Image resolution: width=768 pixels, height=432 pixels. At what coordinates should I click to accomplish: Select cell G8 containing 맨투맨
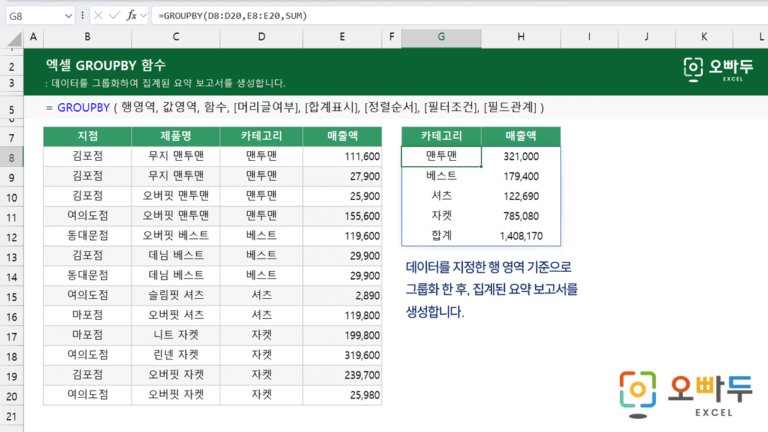pyautogui.click(x=441, y=156)
